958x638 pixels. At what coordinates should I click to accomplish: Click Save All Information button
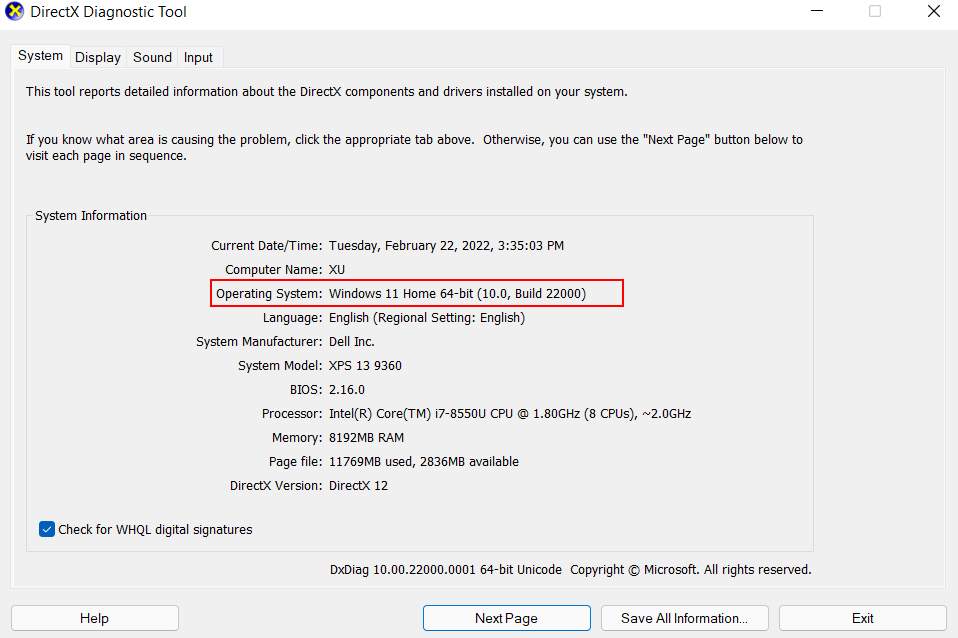684,618
